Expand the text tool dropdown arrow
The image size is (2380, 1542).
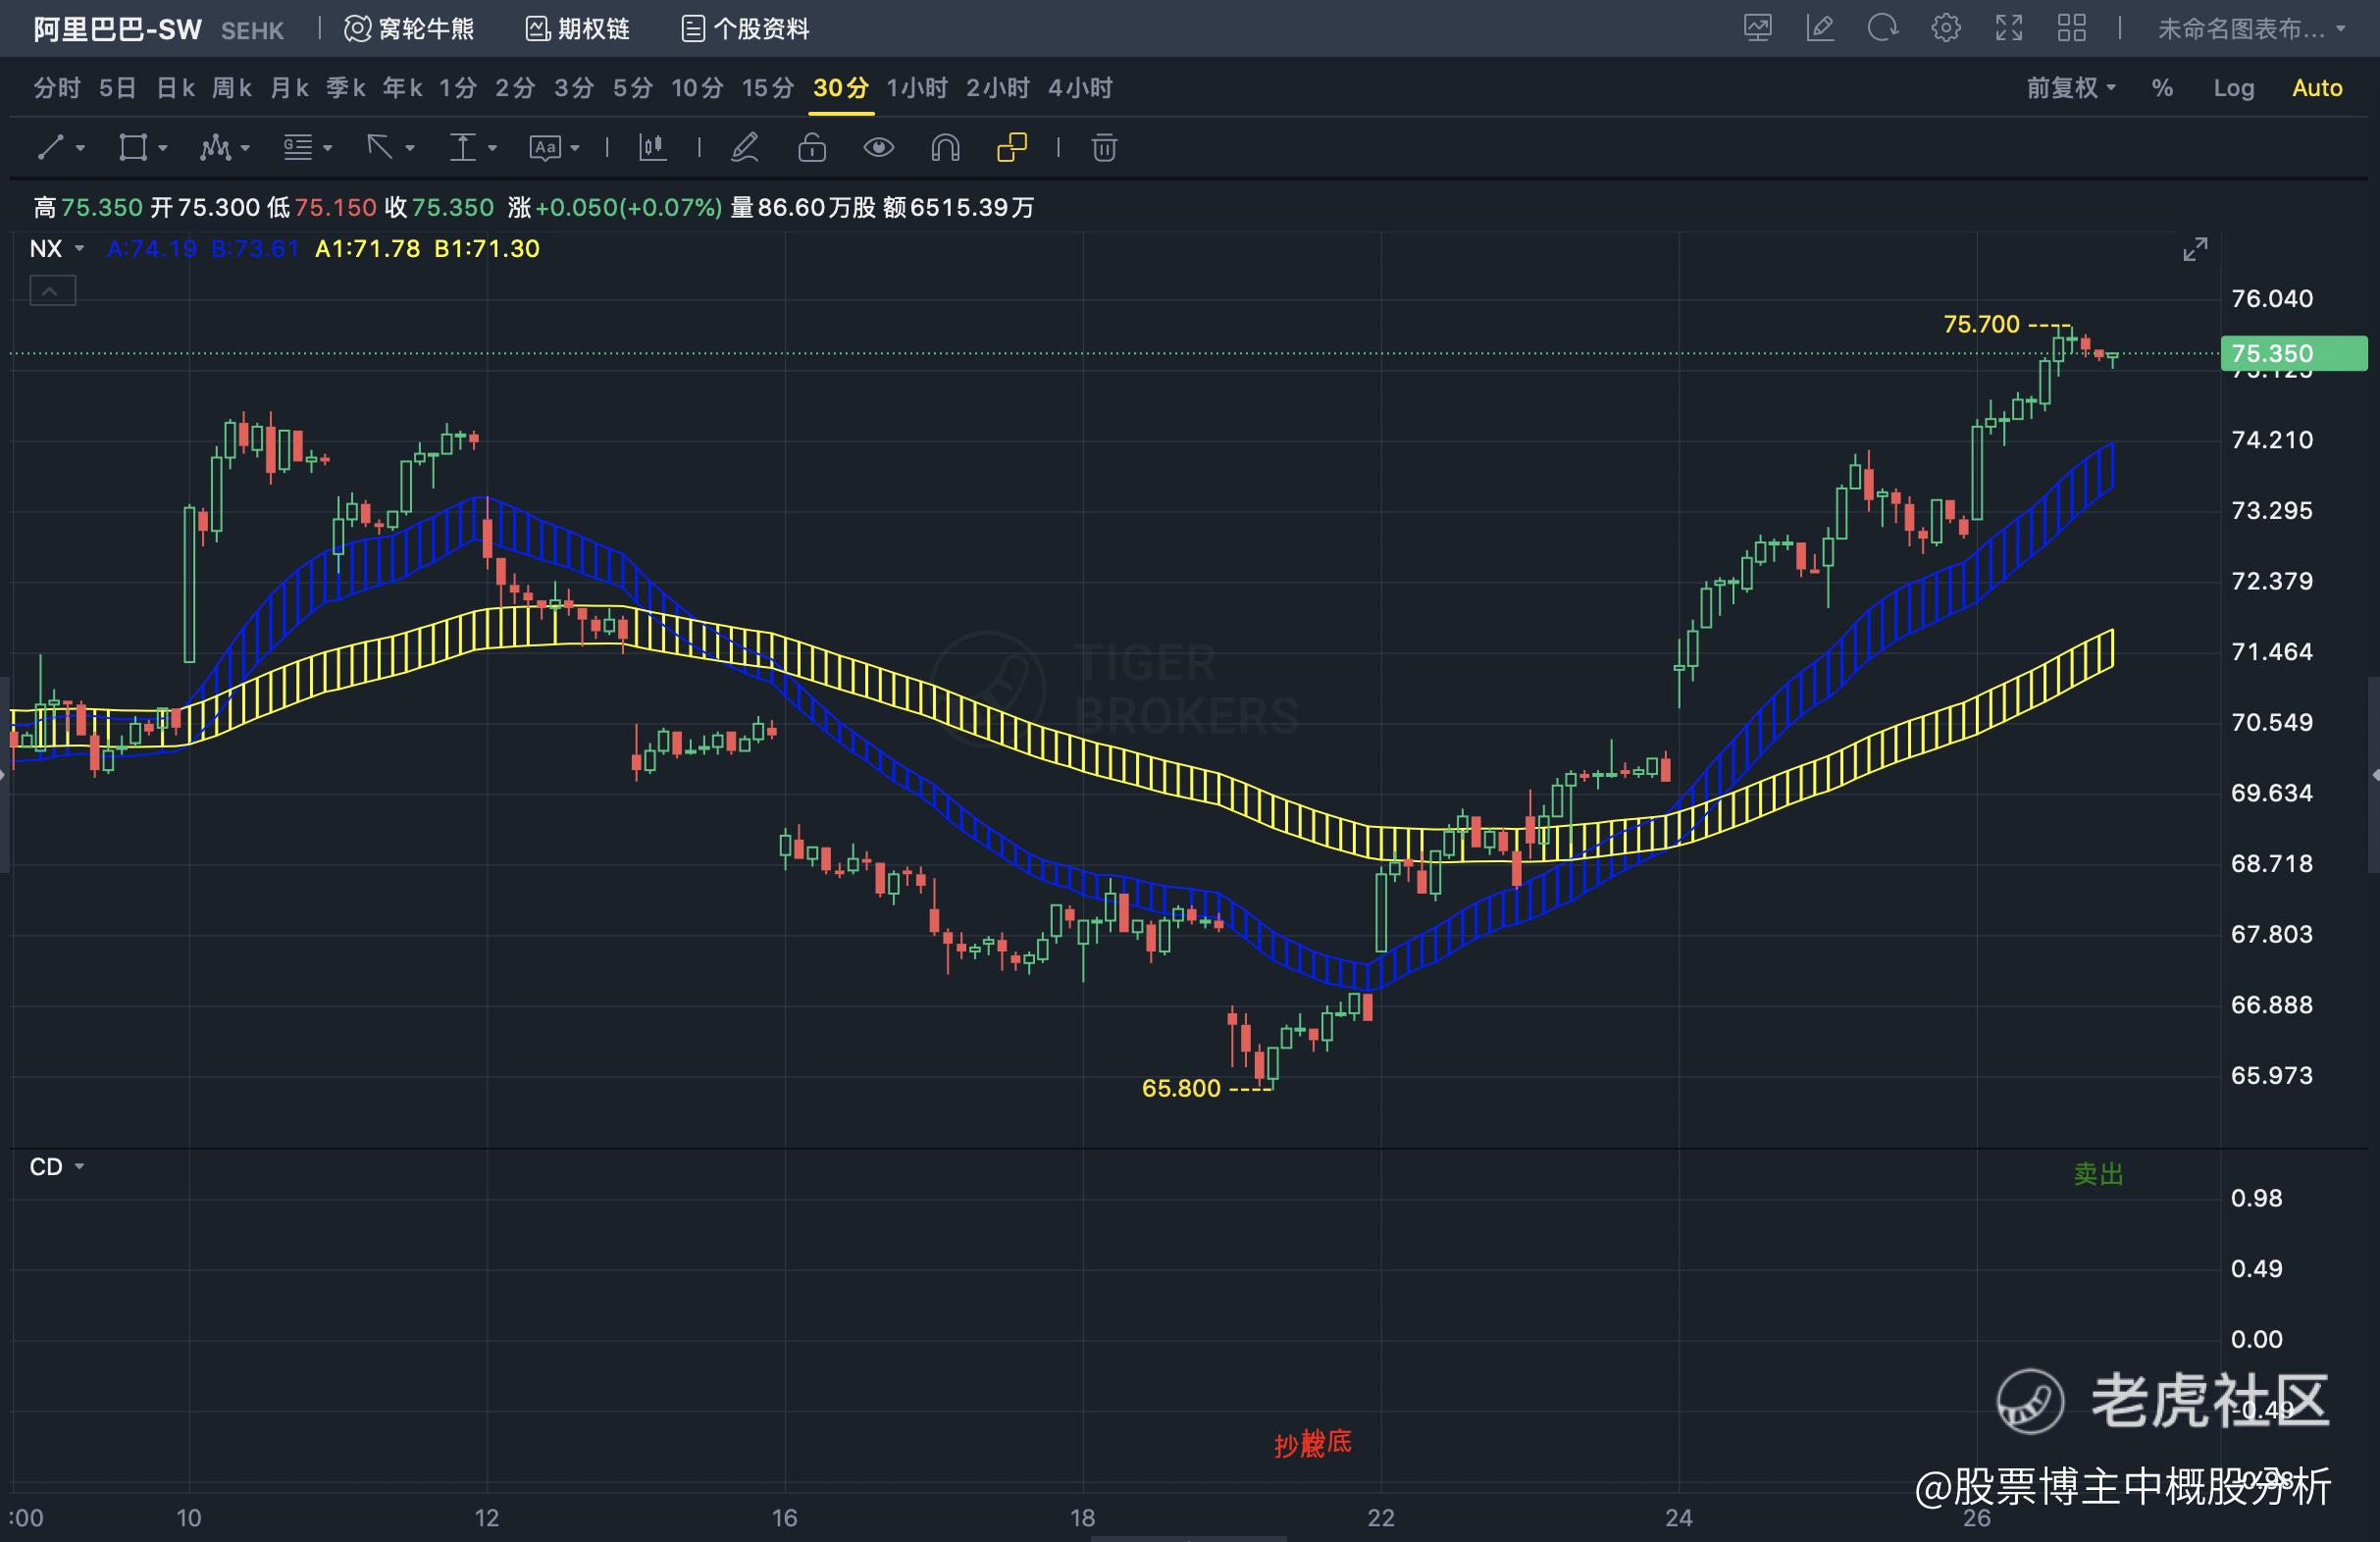tap(575, 149)
